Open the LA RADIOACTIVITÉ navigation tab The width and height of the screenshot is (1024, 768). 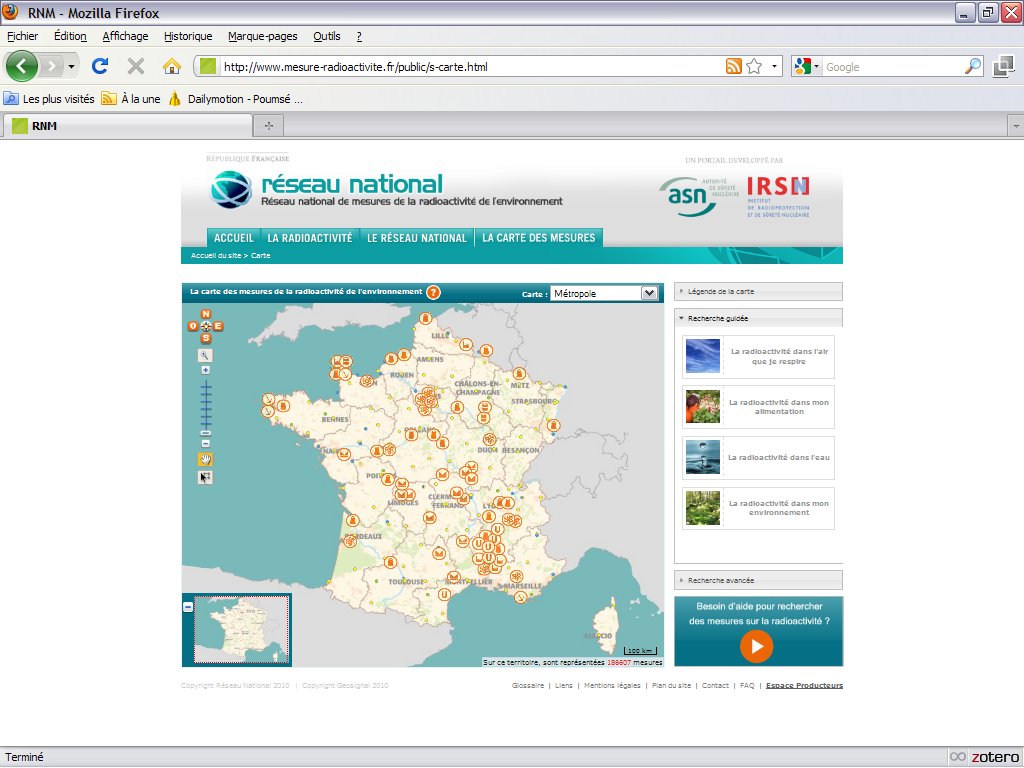click(x=309, y=238)
